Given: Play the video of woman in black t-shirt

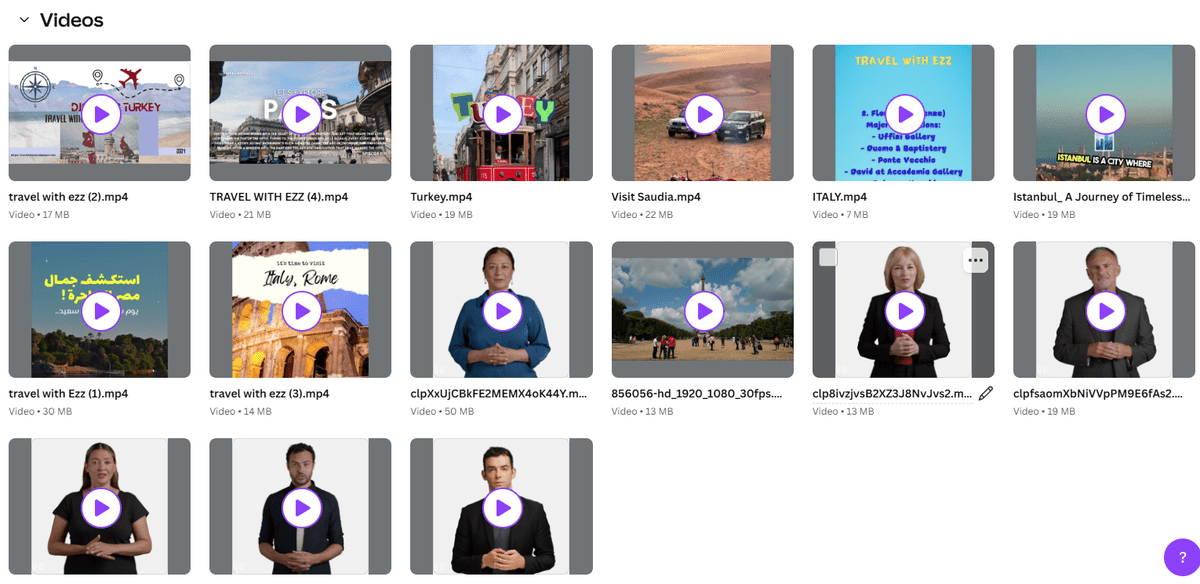Looking at the screenshot, I should tap(100, 508).
